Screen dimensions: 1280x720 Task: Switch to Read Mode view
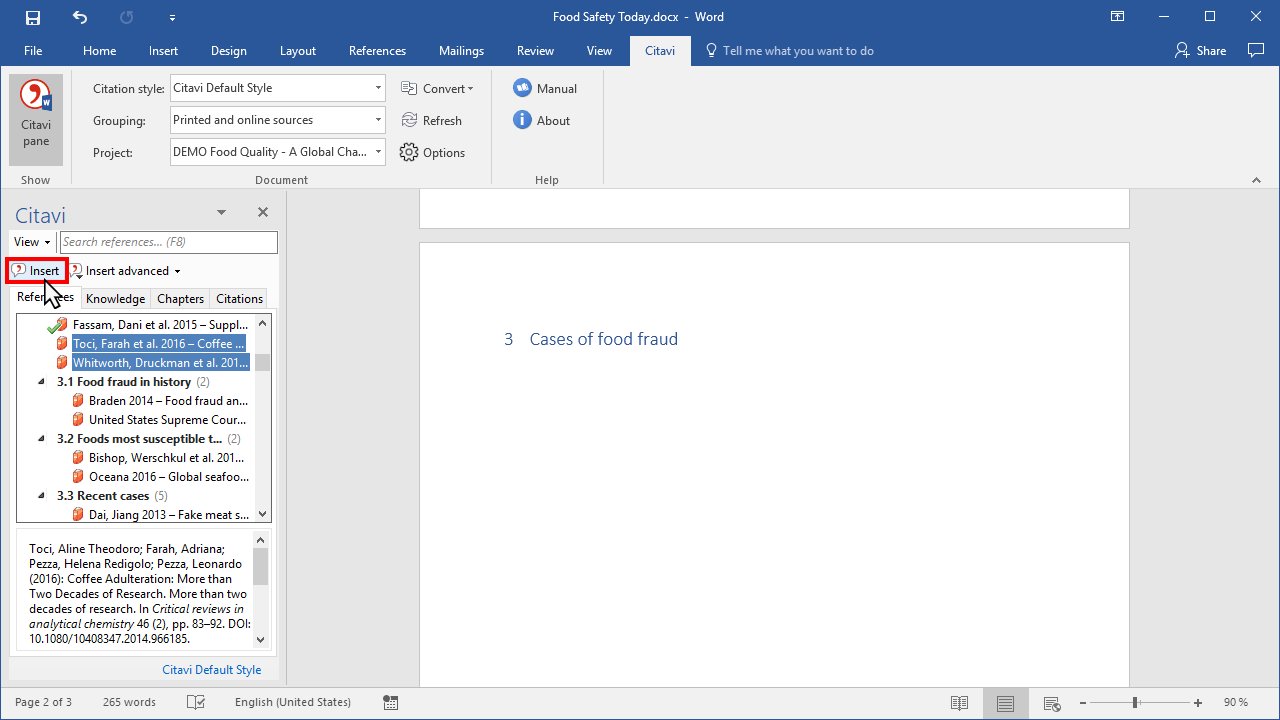tap(959, 703)
